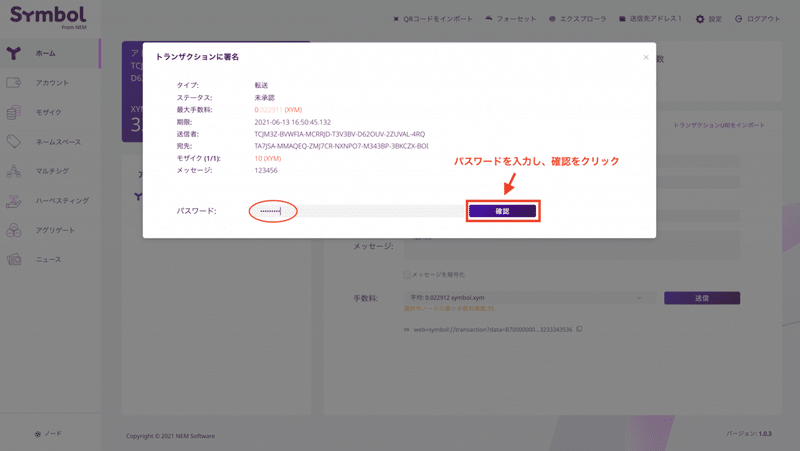Click 設定 text in header

coord(715,19)
